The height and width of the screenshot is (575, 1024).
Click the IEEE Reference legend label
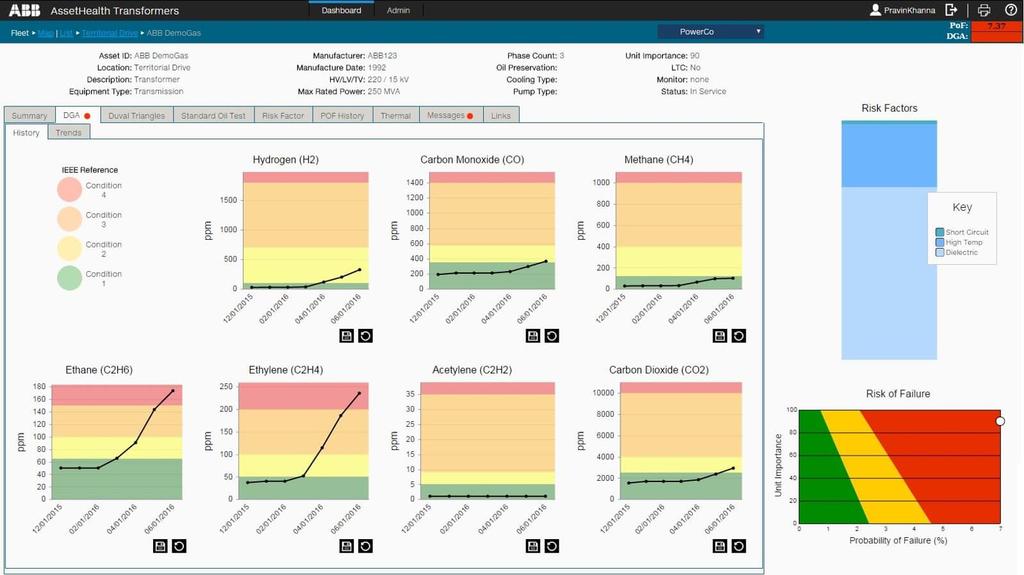click(89, 170)
